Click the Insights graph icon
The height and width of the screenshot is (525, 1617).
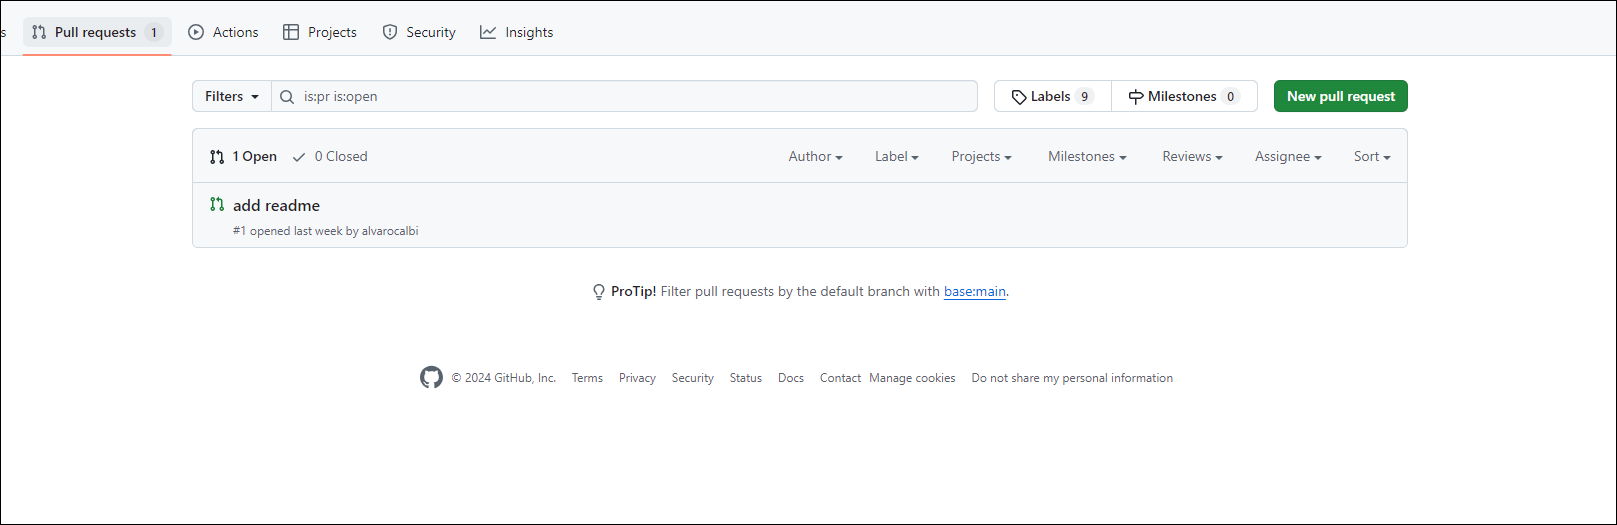(x=488, y=32)
